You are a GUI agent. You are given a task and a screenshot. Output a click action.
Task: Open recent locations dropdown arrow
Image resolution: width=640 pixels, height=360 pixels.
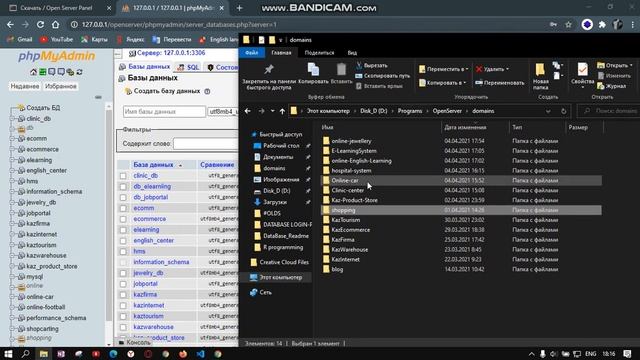point(272,111)
